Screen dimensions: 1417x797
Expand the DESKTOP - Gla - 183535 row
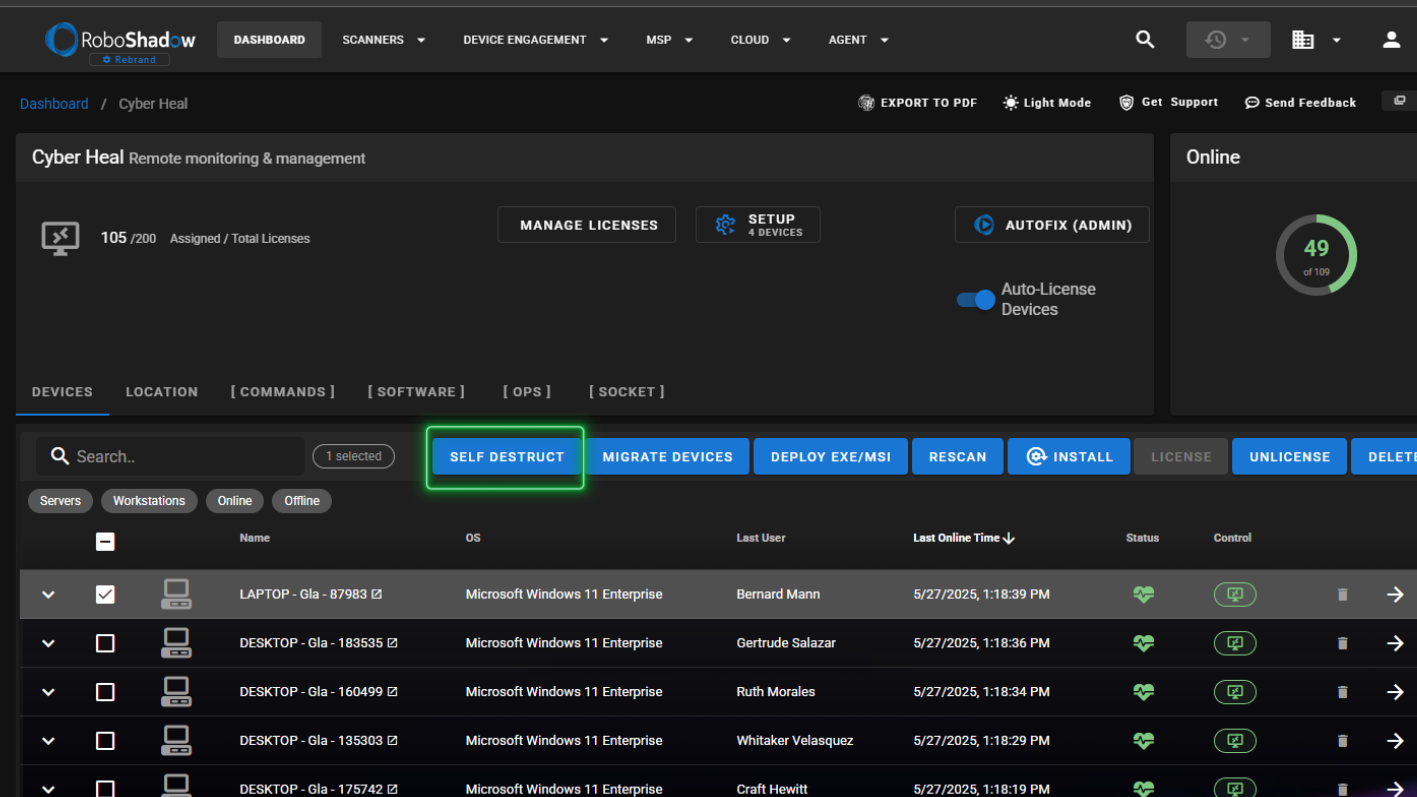click(48, 643)
